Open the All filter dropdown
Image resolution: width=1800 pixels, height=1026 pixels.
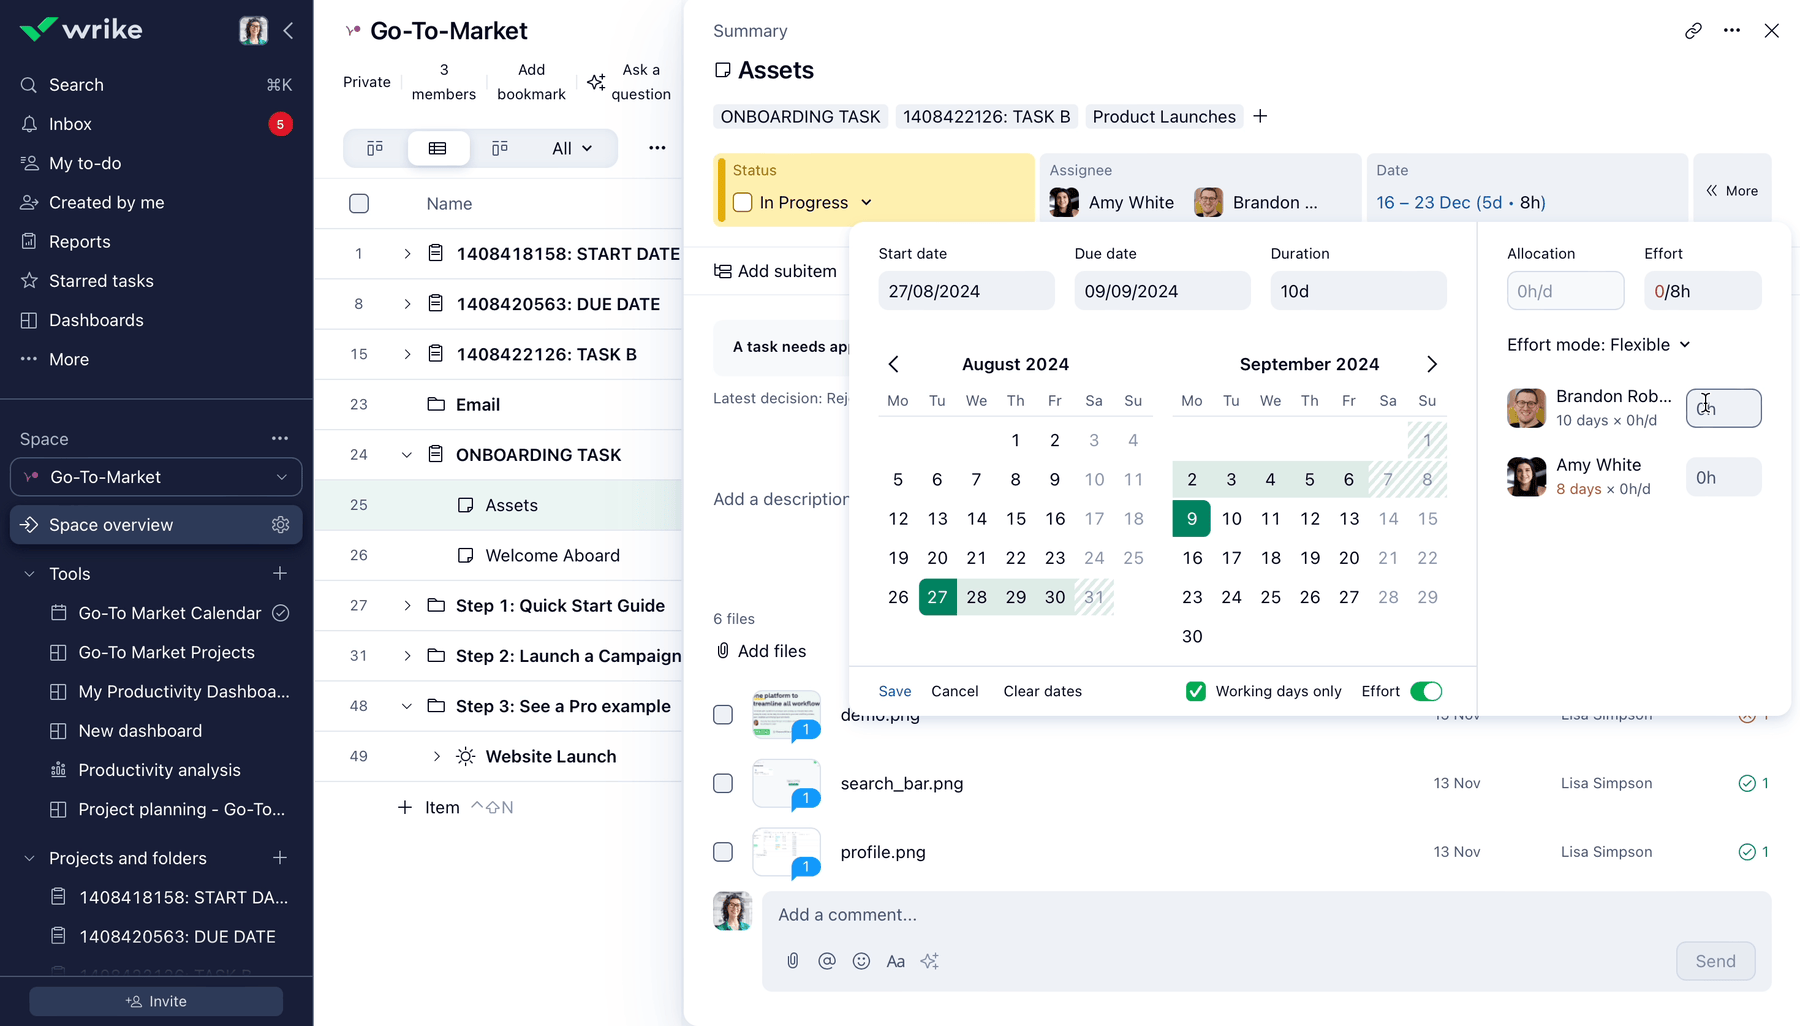[572, 148]
